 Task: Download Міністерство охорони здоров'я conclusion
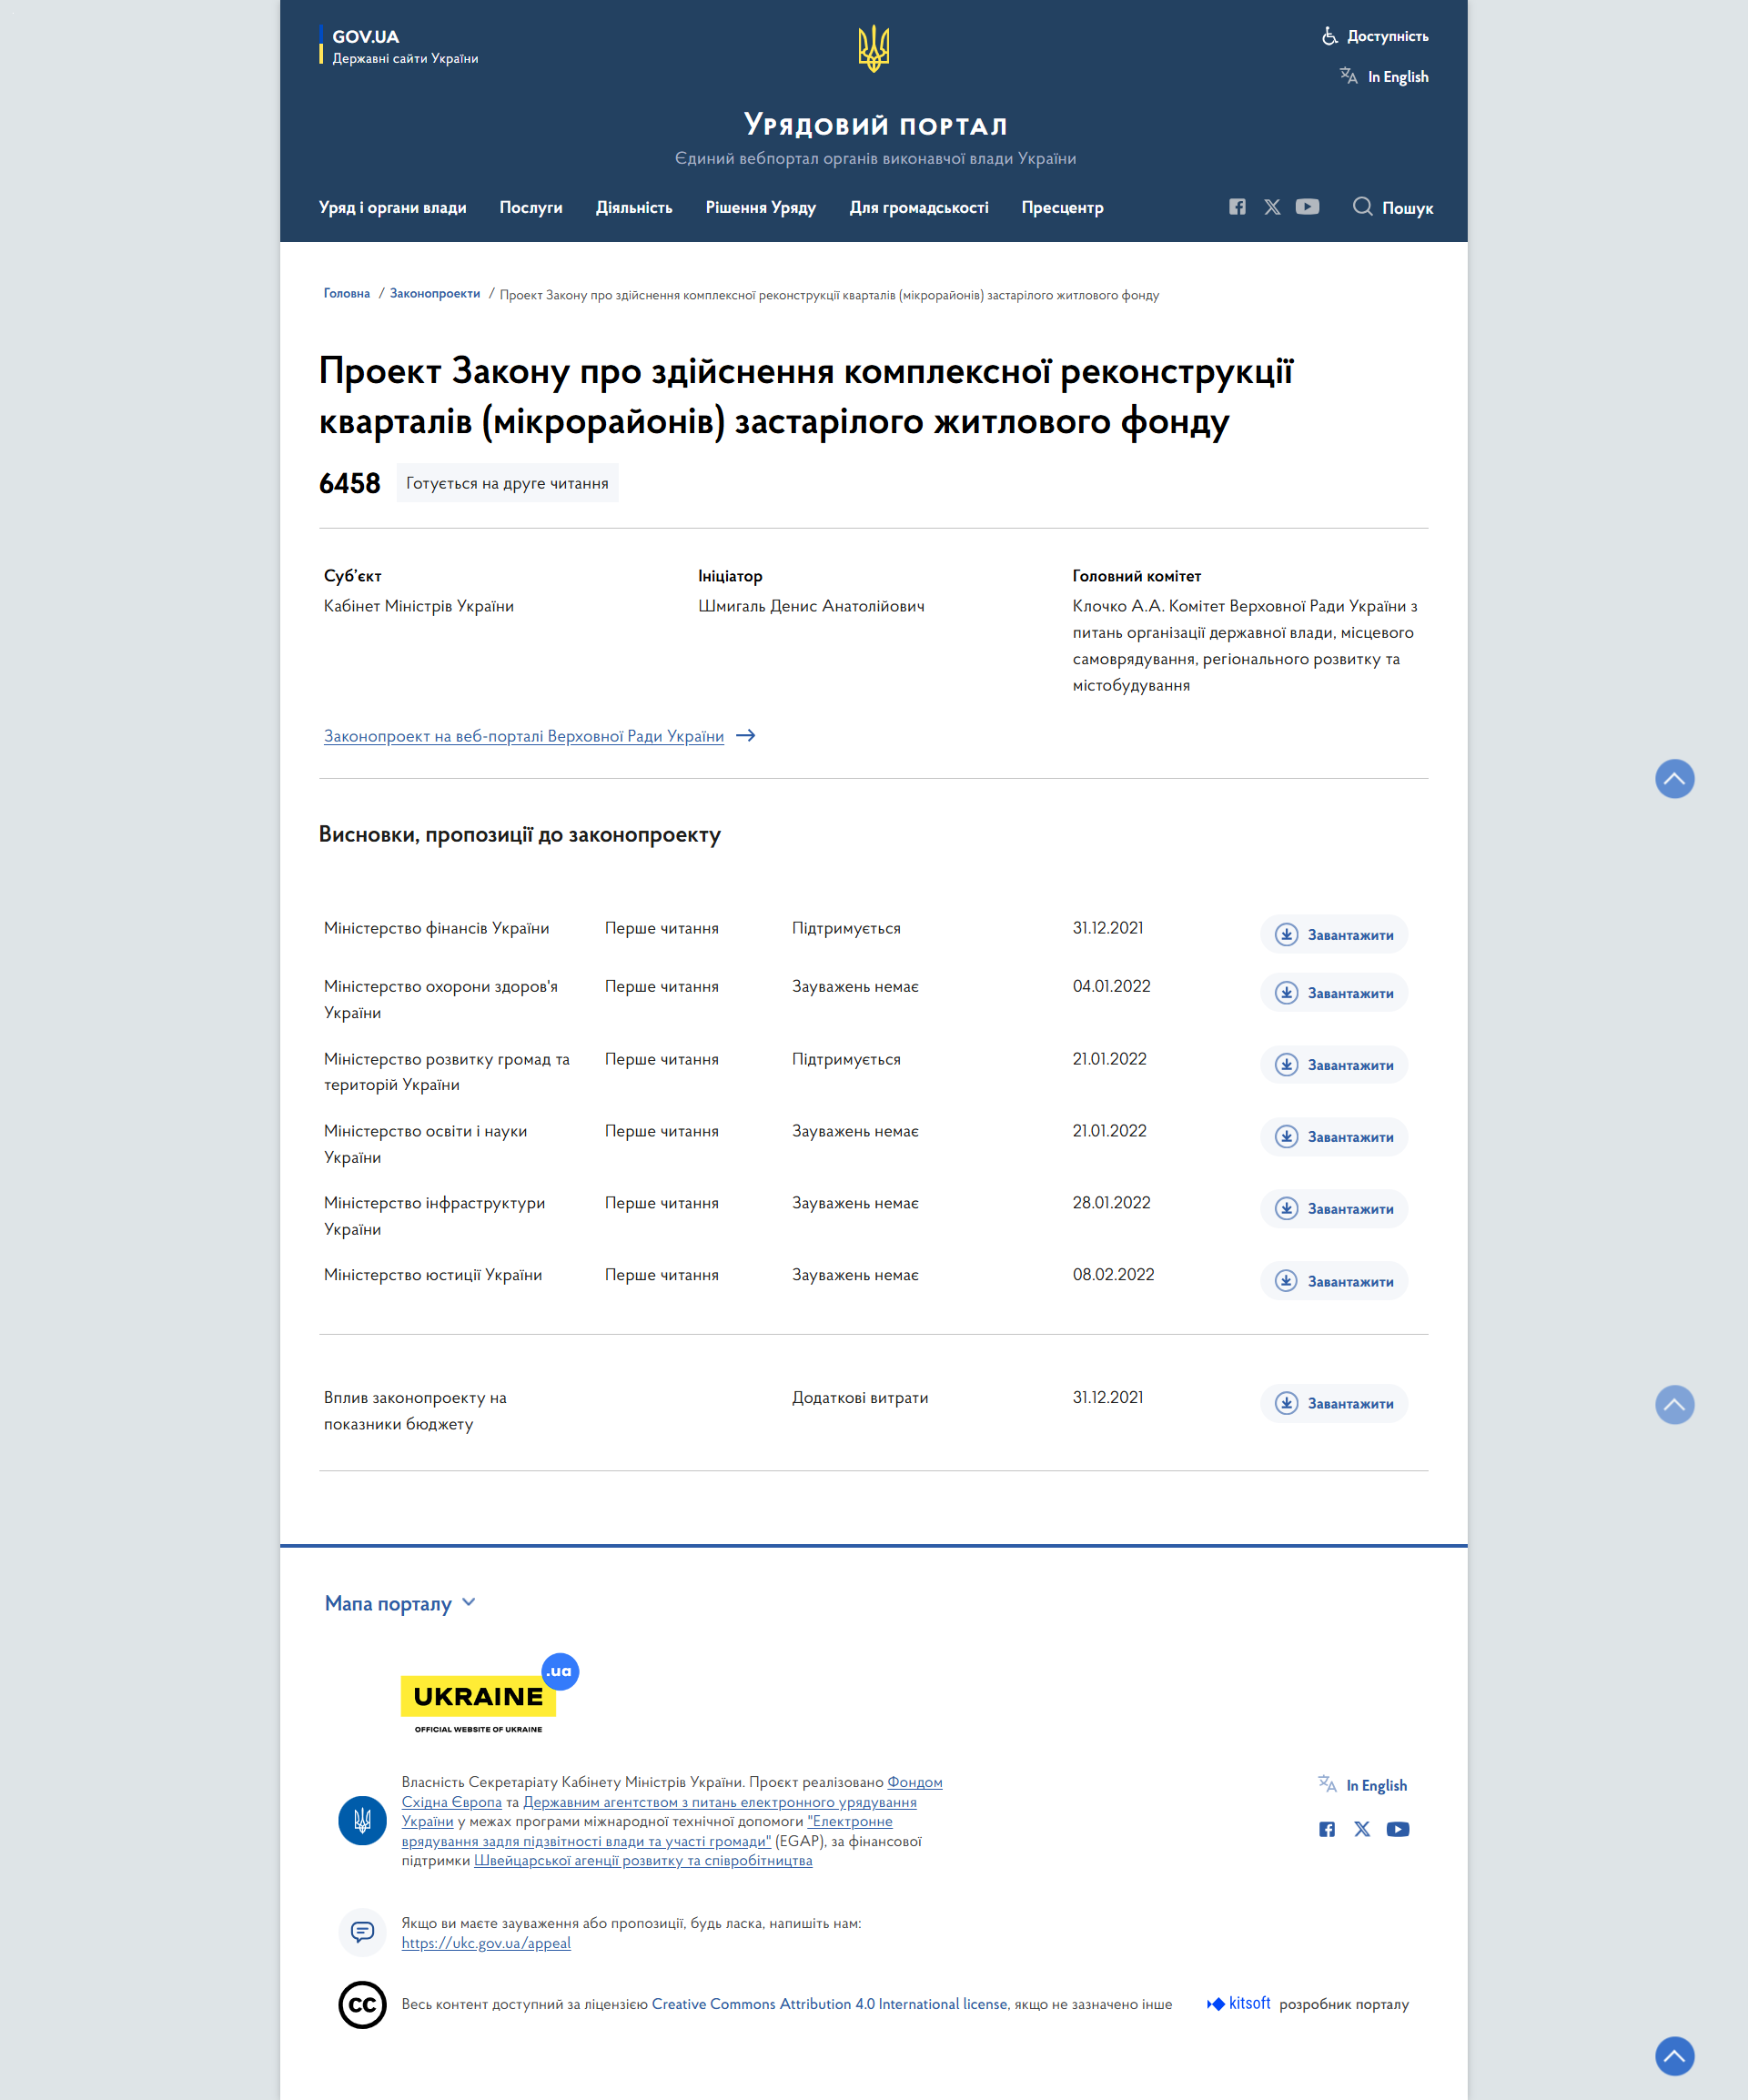[1334, 993]
